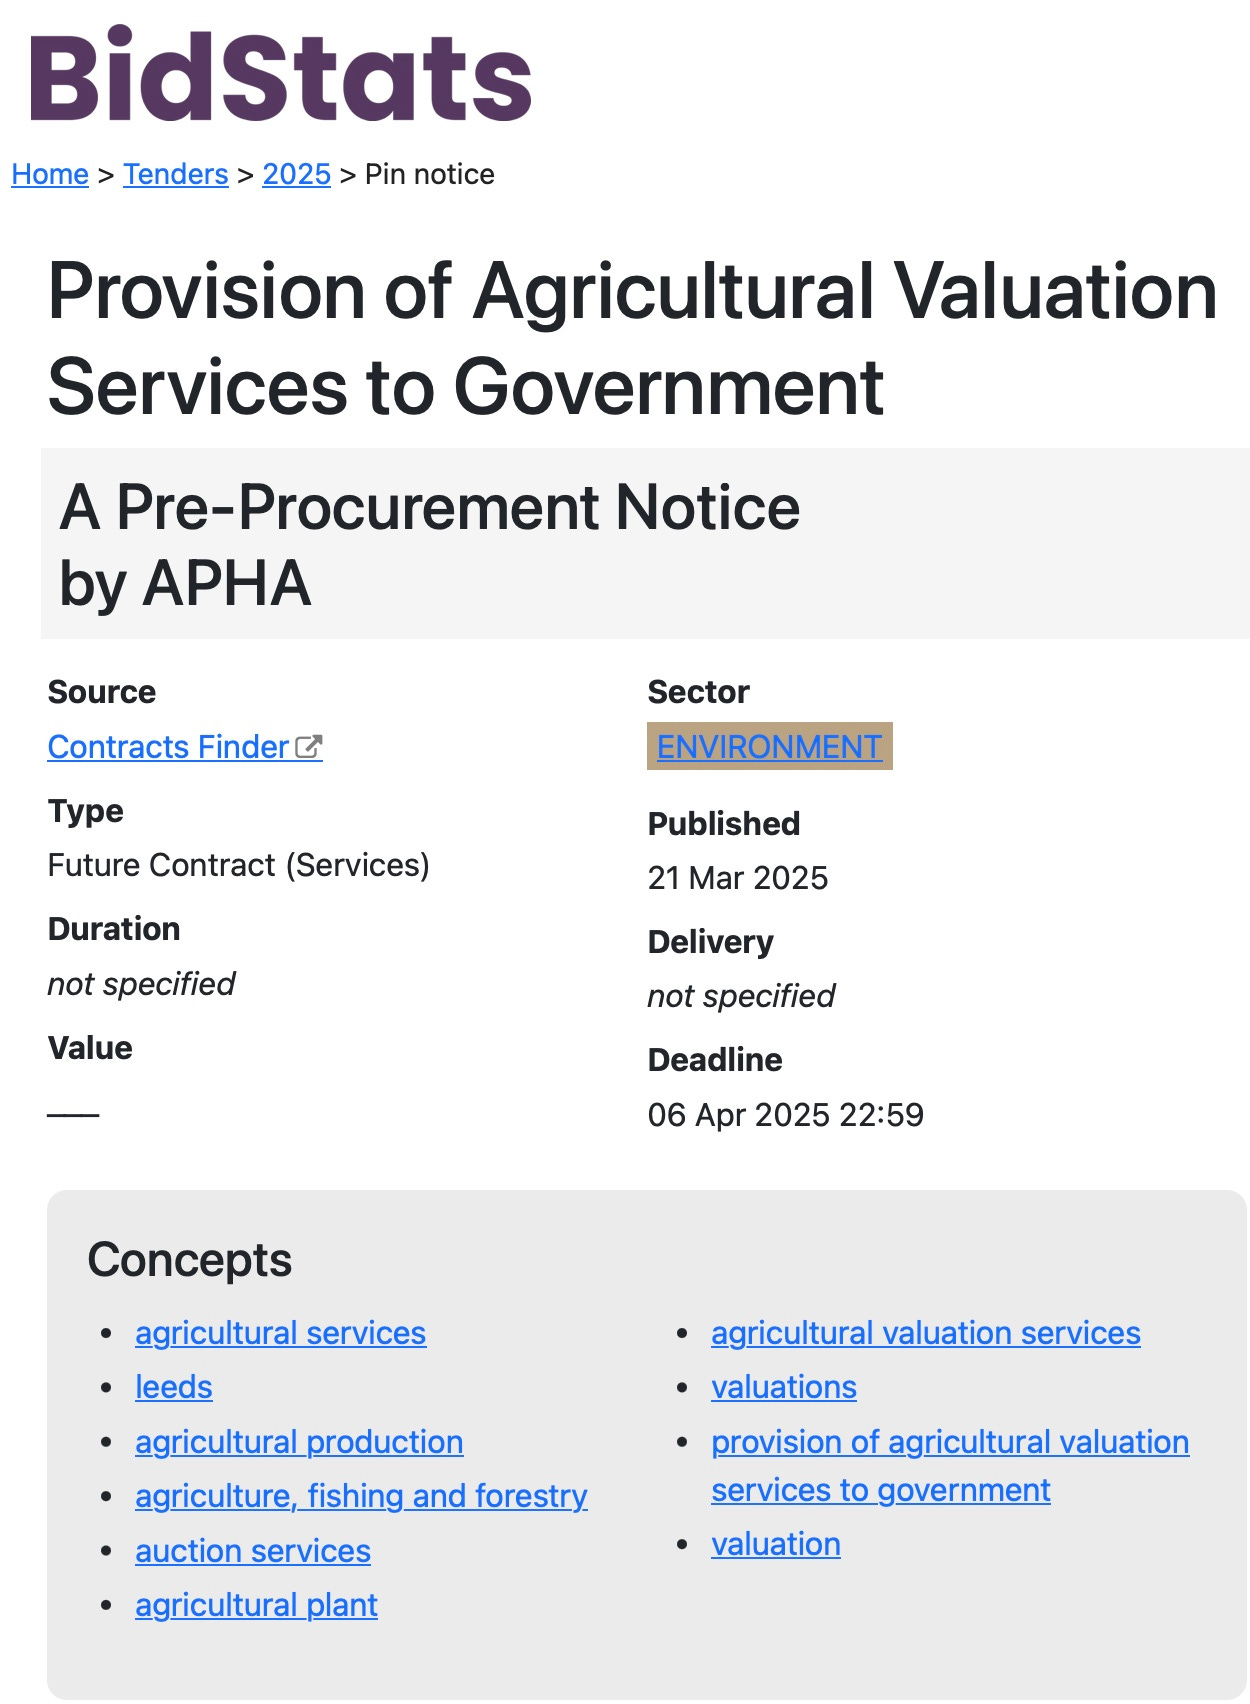Click the external link icon beside Contracts Finder
This screenshot has width=1250, height=1704.
point(309,747)
